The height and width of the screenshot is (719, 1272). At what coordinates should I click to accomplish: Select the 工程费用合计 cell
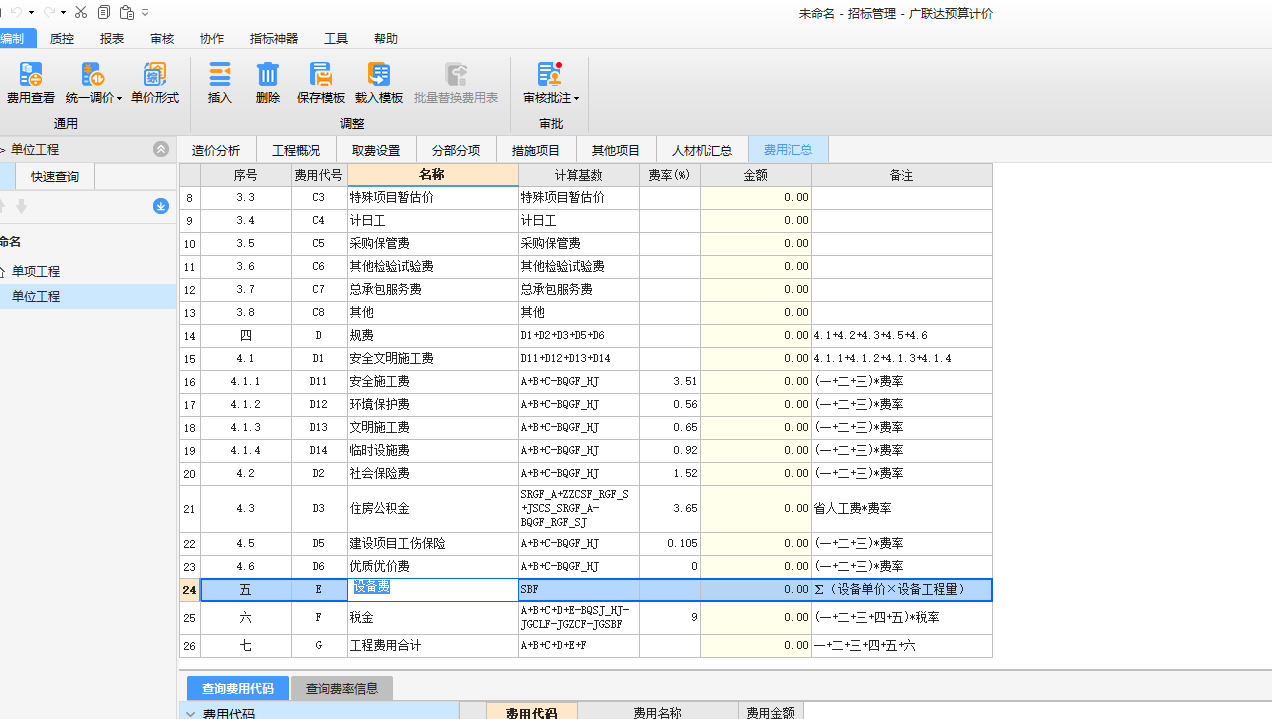click(x=432, y=646)
